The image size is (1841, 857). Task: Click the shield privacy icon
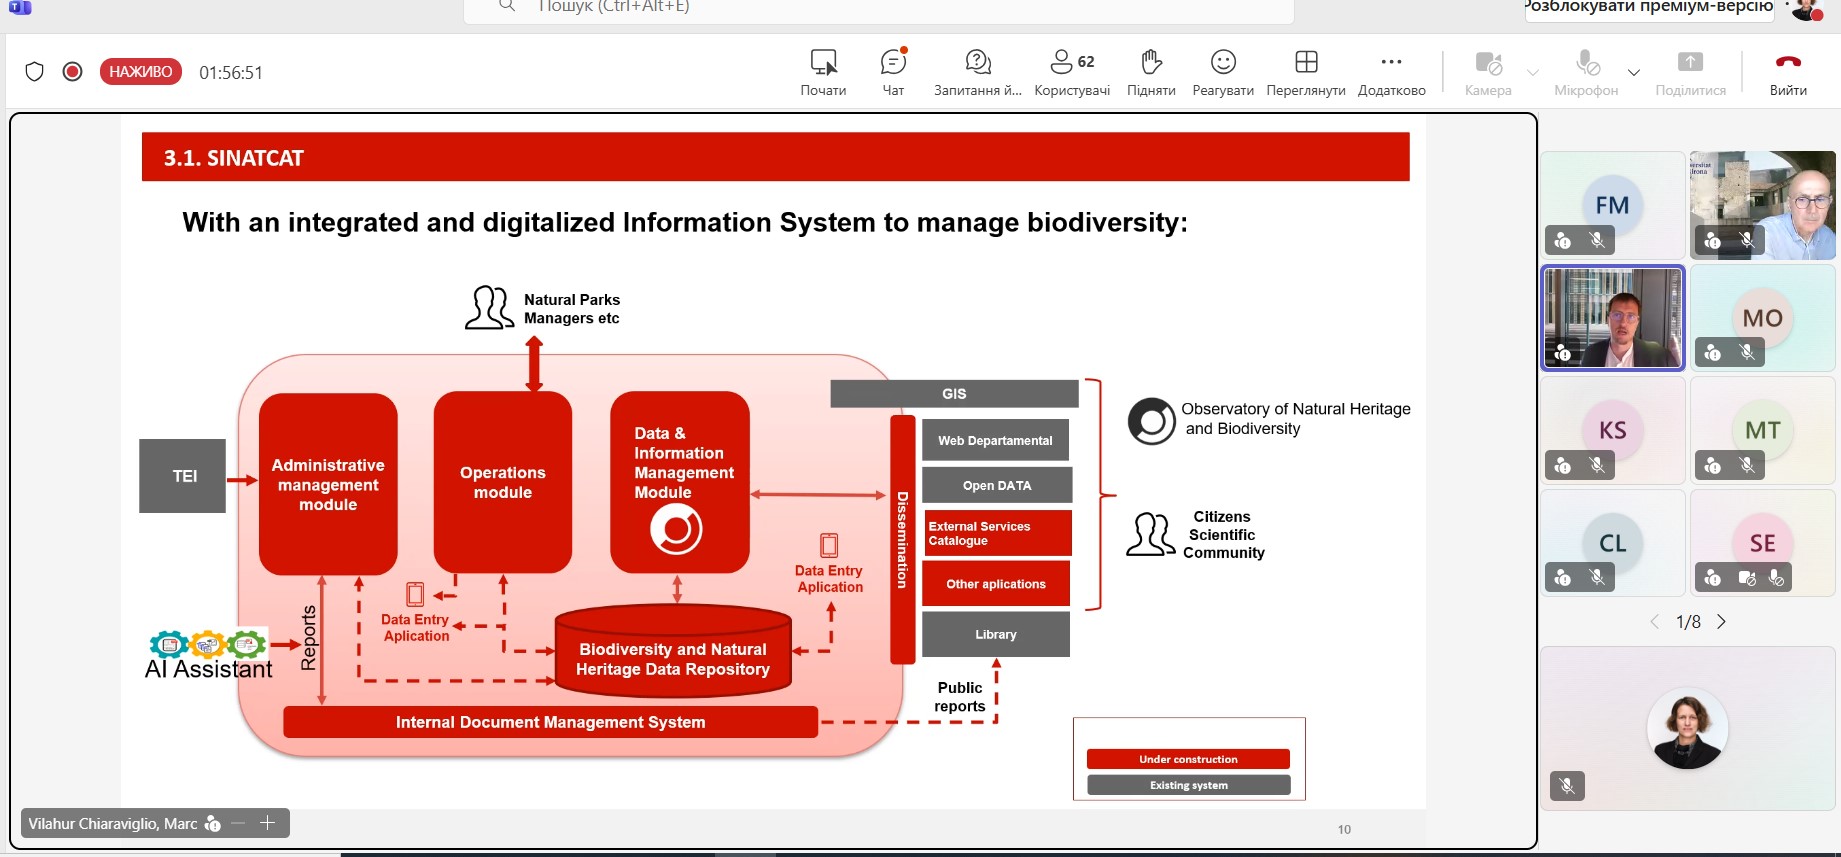click(35, 72)
